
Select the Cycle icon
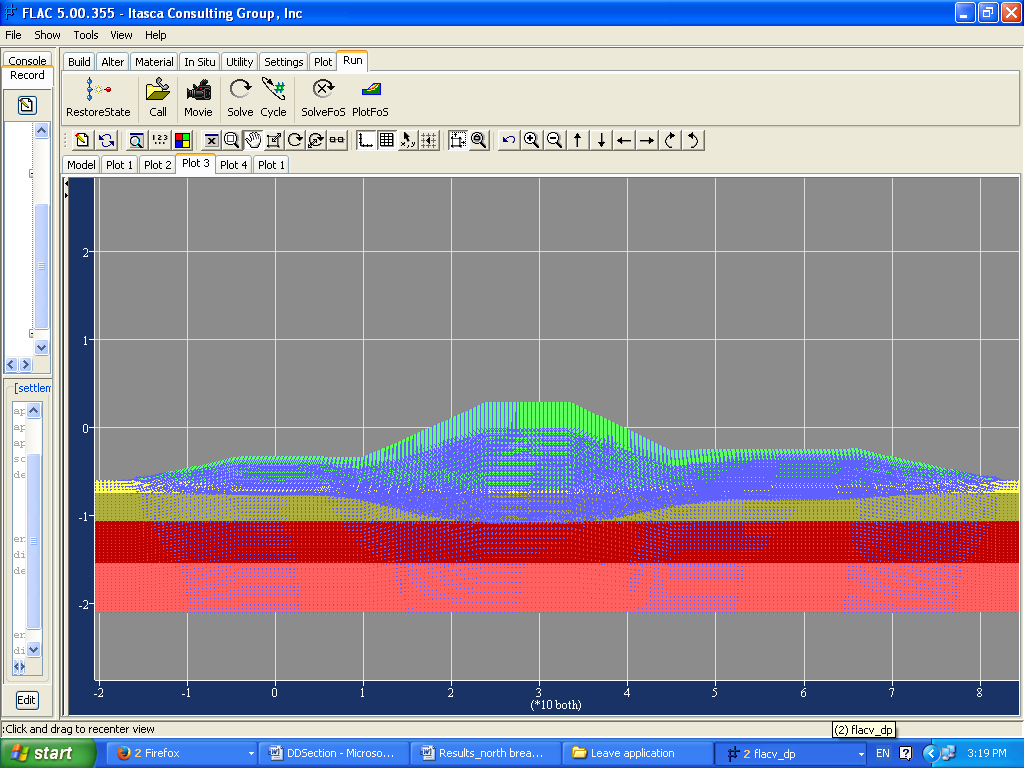tap(273, 97)
